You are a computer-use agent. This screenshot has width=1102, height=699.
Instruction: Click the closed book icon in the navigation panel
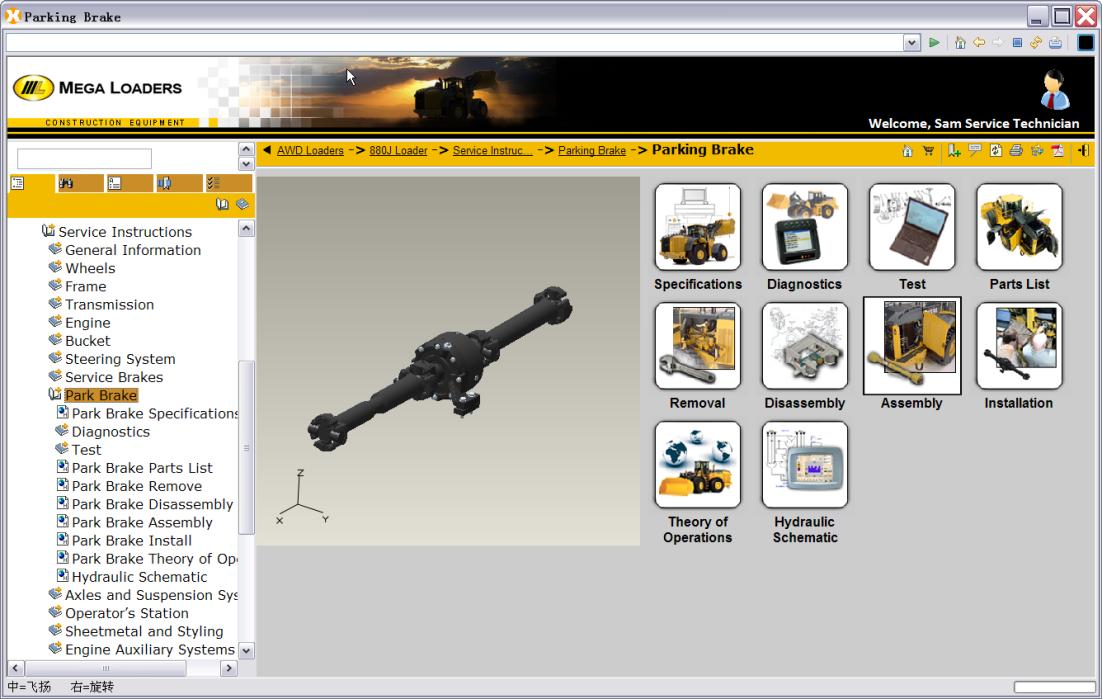(242, 204)
